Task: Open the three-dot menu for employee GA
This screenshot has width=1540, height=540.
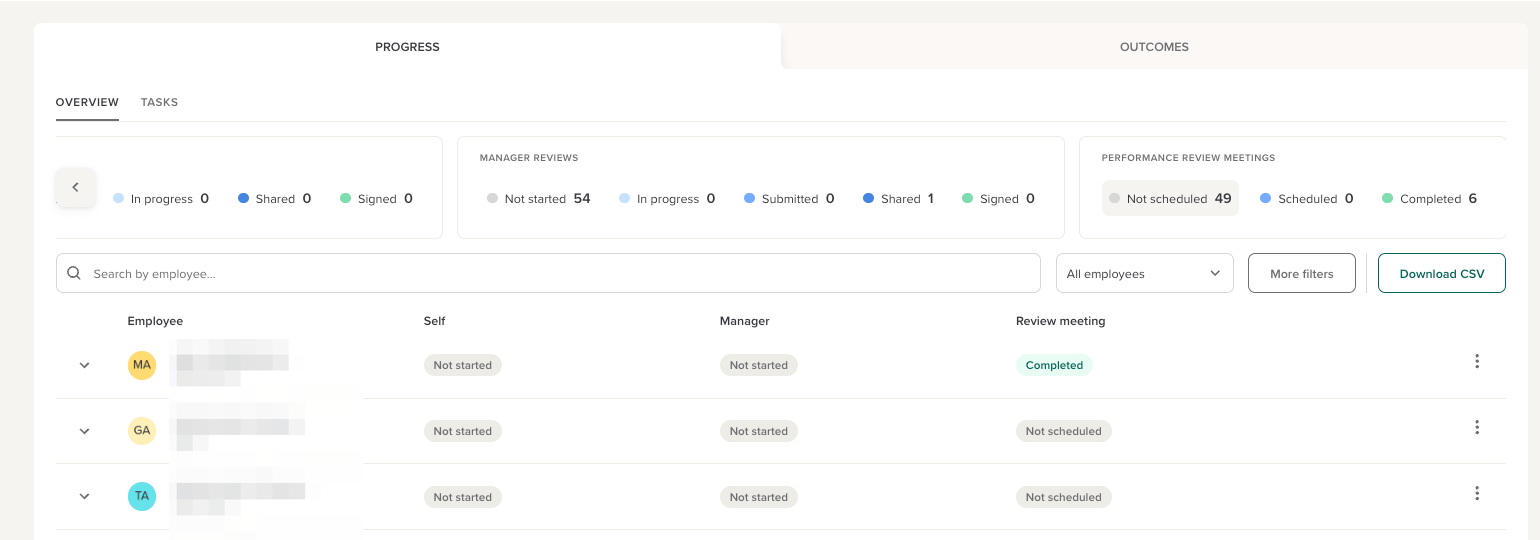Action: point(1476,428)
